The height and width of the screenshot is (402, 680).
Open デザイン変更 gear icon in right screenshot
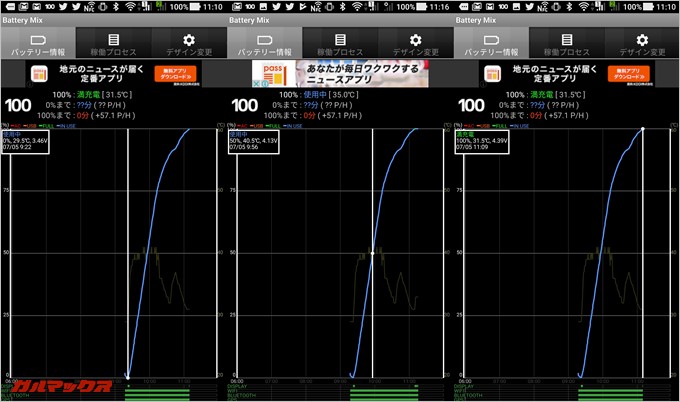point(643,39)
